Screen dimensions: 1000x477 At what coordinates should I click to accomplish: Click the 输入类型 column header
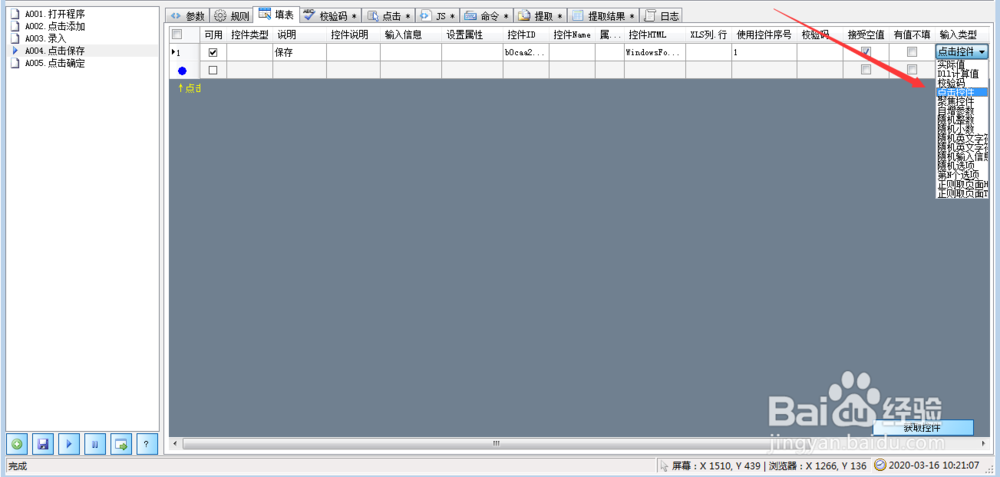coord(962,34)
